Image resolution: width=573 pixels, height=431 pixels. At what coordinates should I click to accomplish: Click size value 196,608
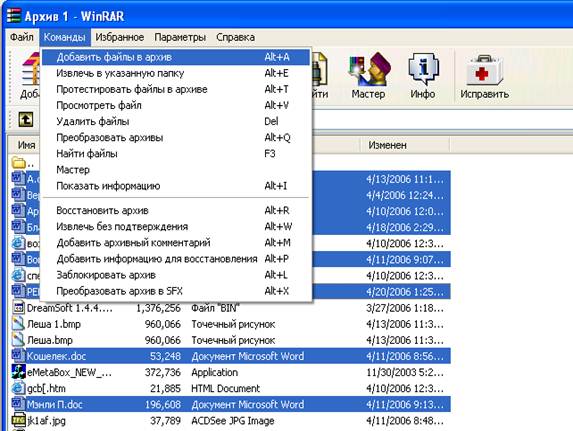[x=163, y=405]
